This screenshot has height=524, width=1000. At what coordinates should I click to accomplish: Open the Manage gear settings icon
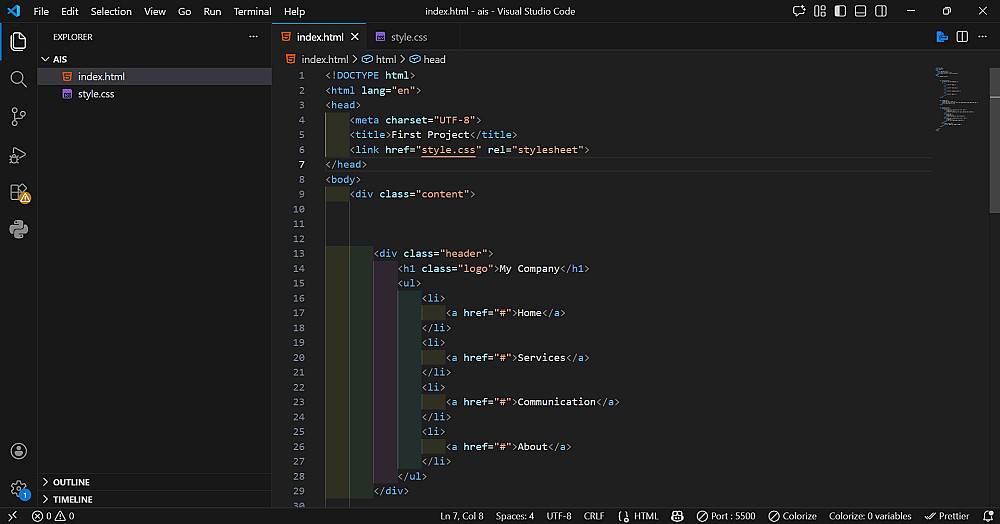(18, 489)
